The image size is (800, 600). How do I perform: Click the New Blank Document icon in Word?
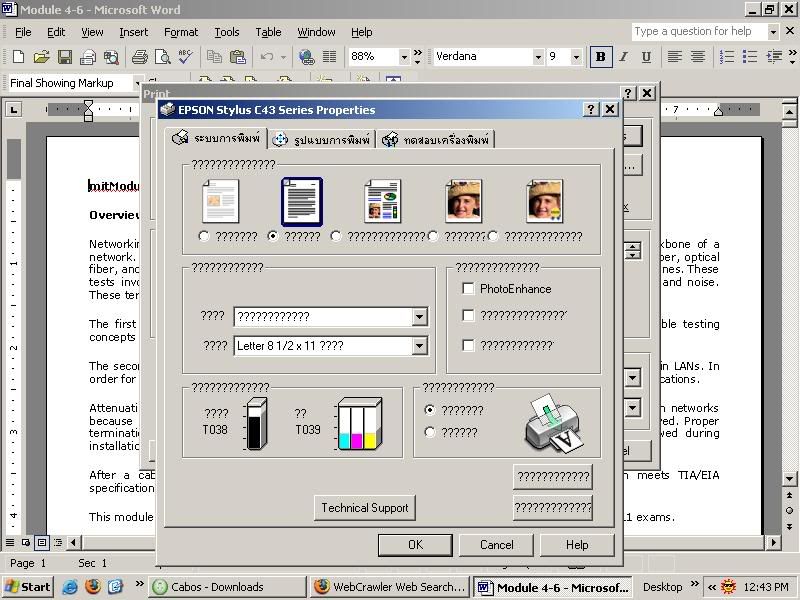[x=18, y=57]
